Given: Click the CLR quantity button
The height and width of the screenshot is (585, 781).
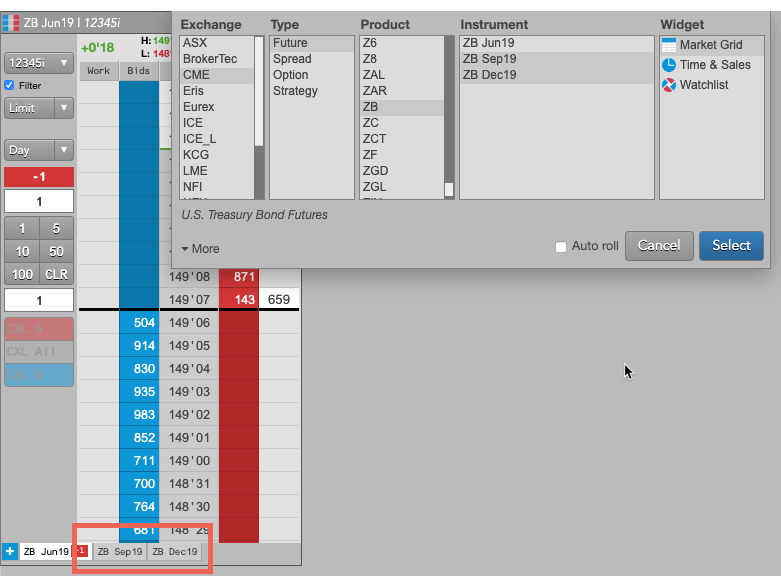Looking at the screenshot, I should pyautogui.click(x=56, y=275).
